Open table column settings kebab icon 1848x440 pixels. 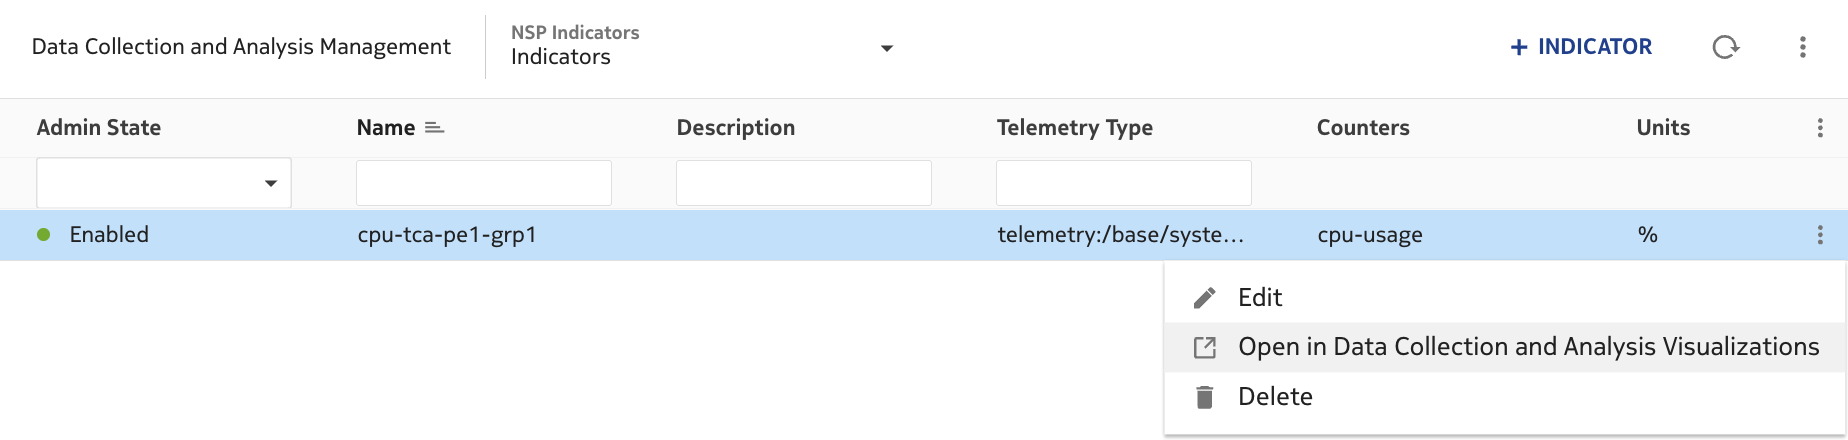click(x=1819, y=128)
